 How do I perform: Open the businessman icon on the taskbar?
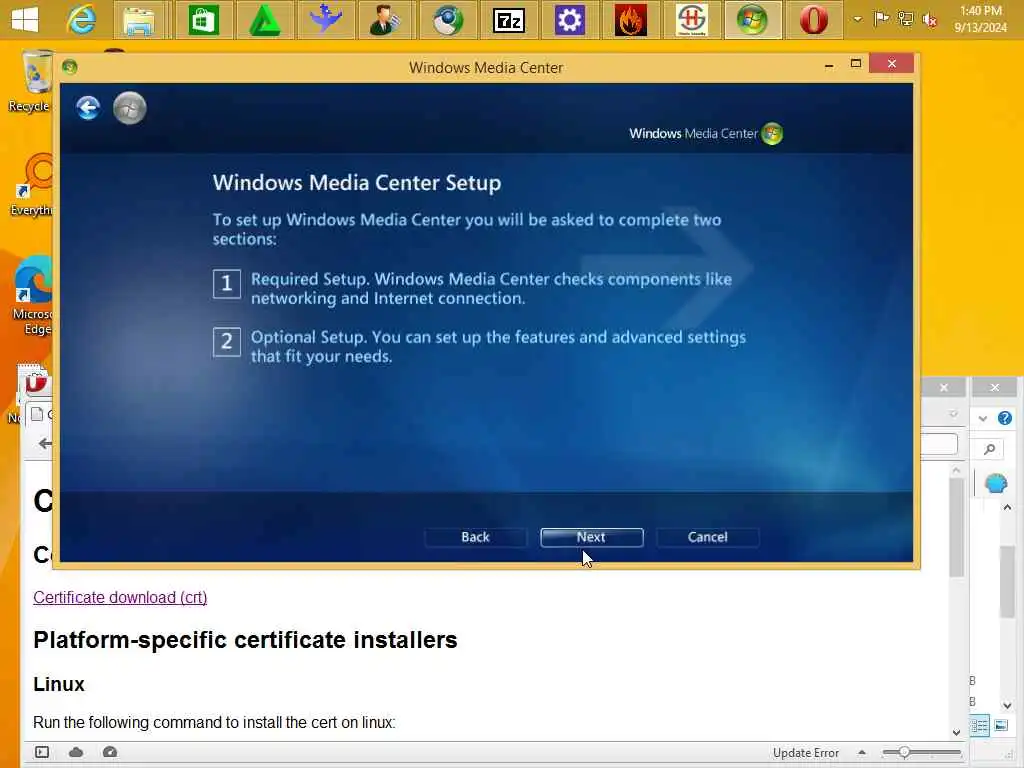coord(386,20)
